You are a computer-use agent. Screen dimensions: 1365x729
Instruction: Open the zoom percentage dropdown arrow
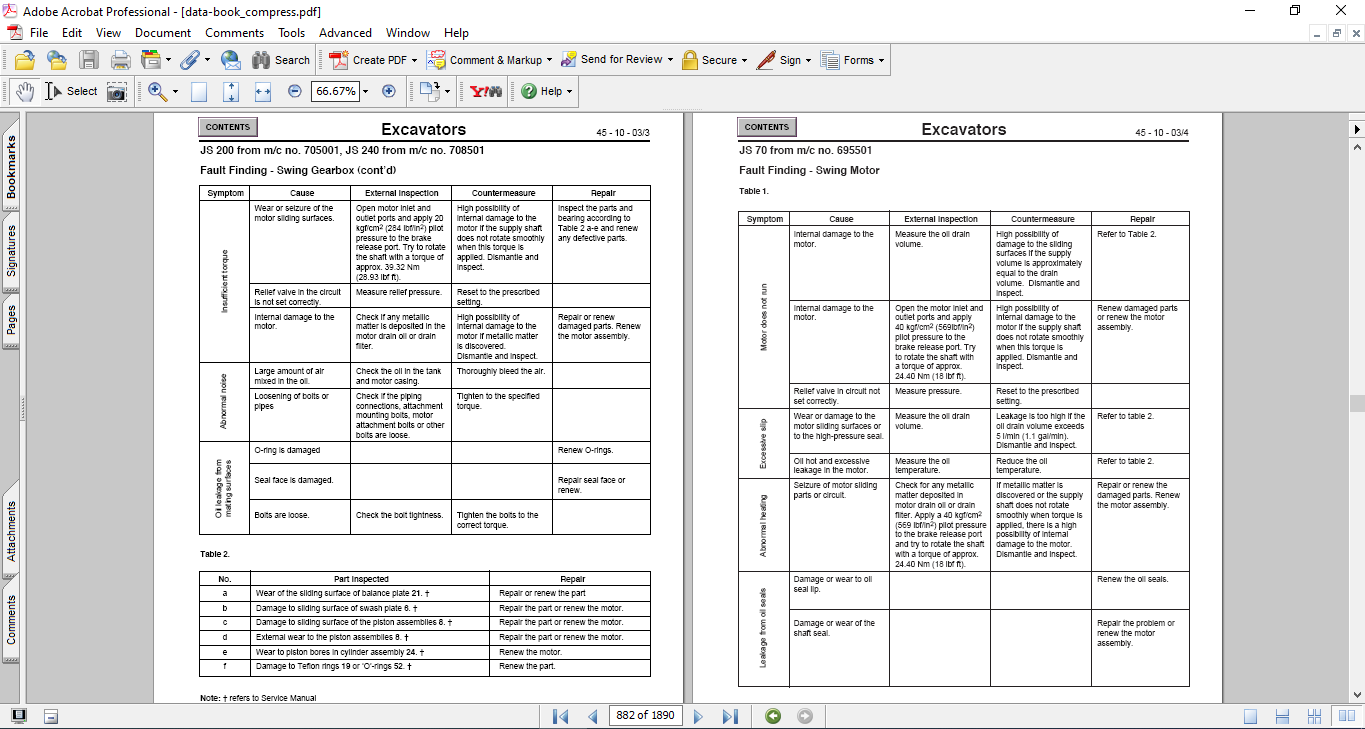366,92
